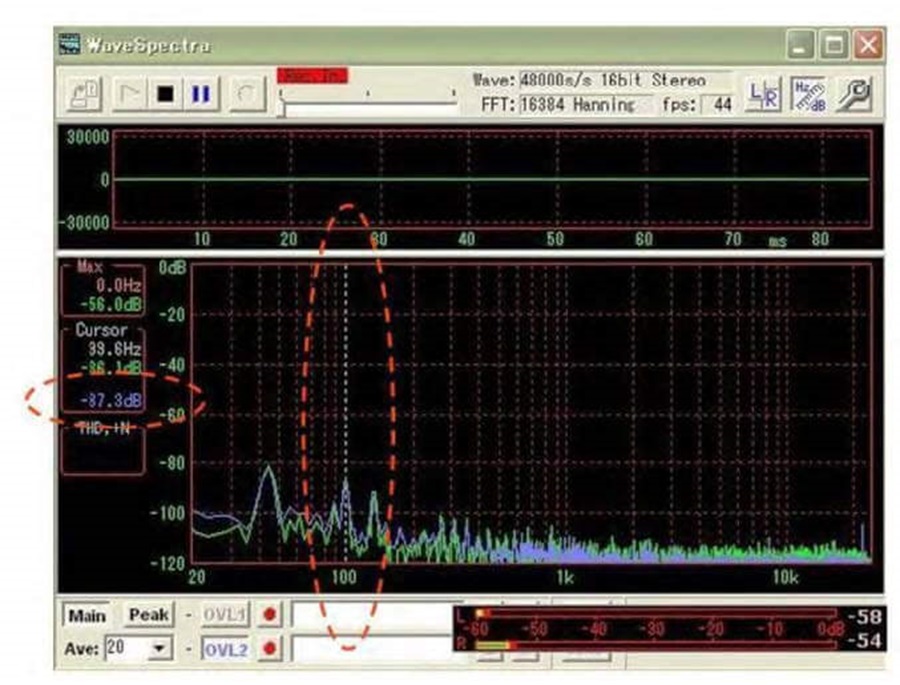
Task: Toggle the Hz/dB measurement scale icon
Action: (x=808, y=95)
